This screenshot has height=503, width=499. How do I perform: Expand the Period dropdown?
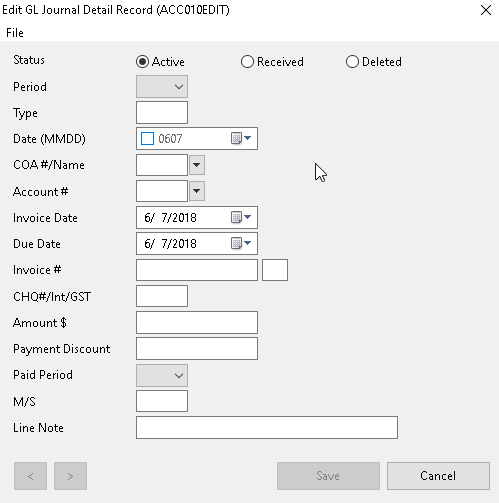click(162, 87)
